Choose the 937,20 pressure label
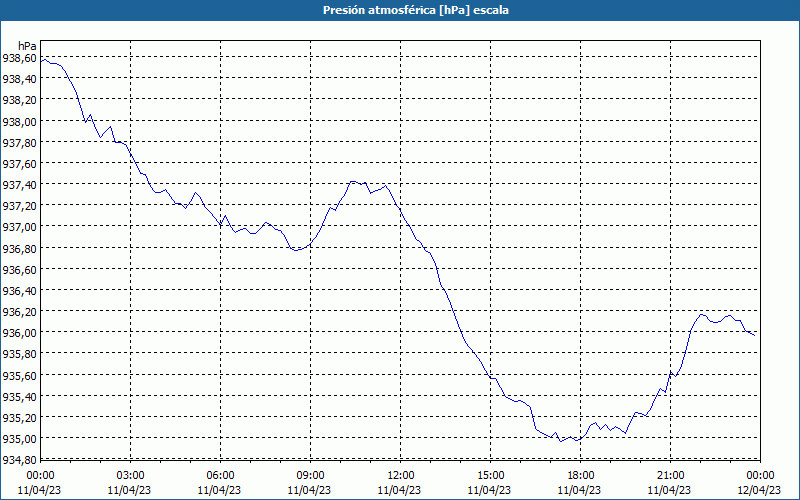800x500 pixels. (x=19, y=206)
